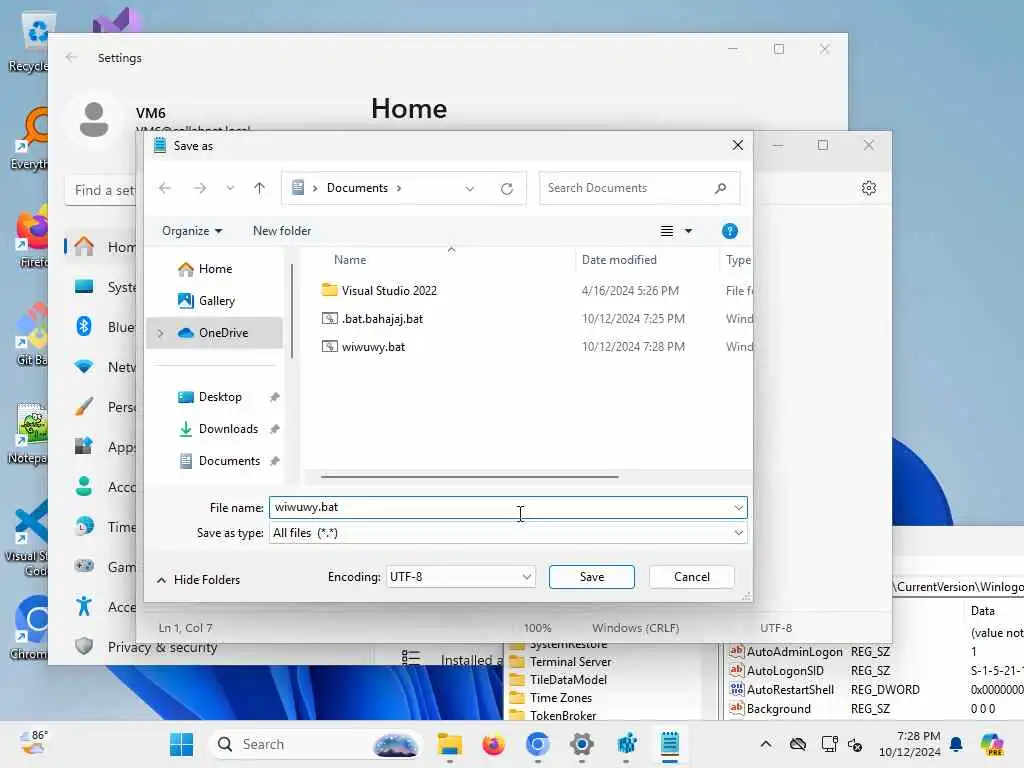
Task: Change the view layout icon
Action: [667, 231]
